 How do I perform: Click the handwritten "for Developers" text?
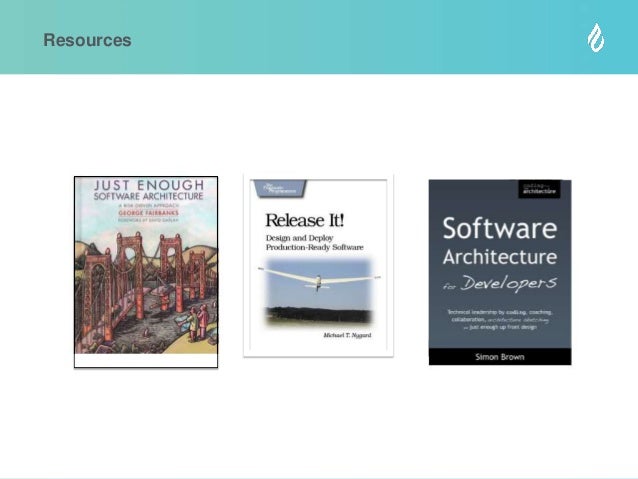click(x=500, y=283)
